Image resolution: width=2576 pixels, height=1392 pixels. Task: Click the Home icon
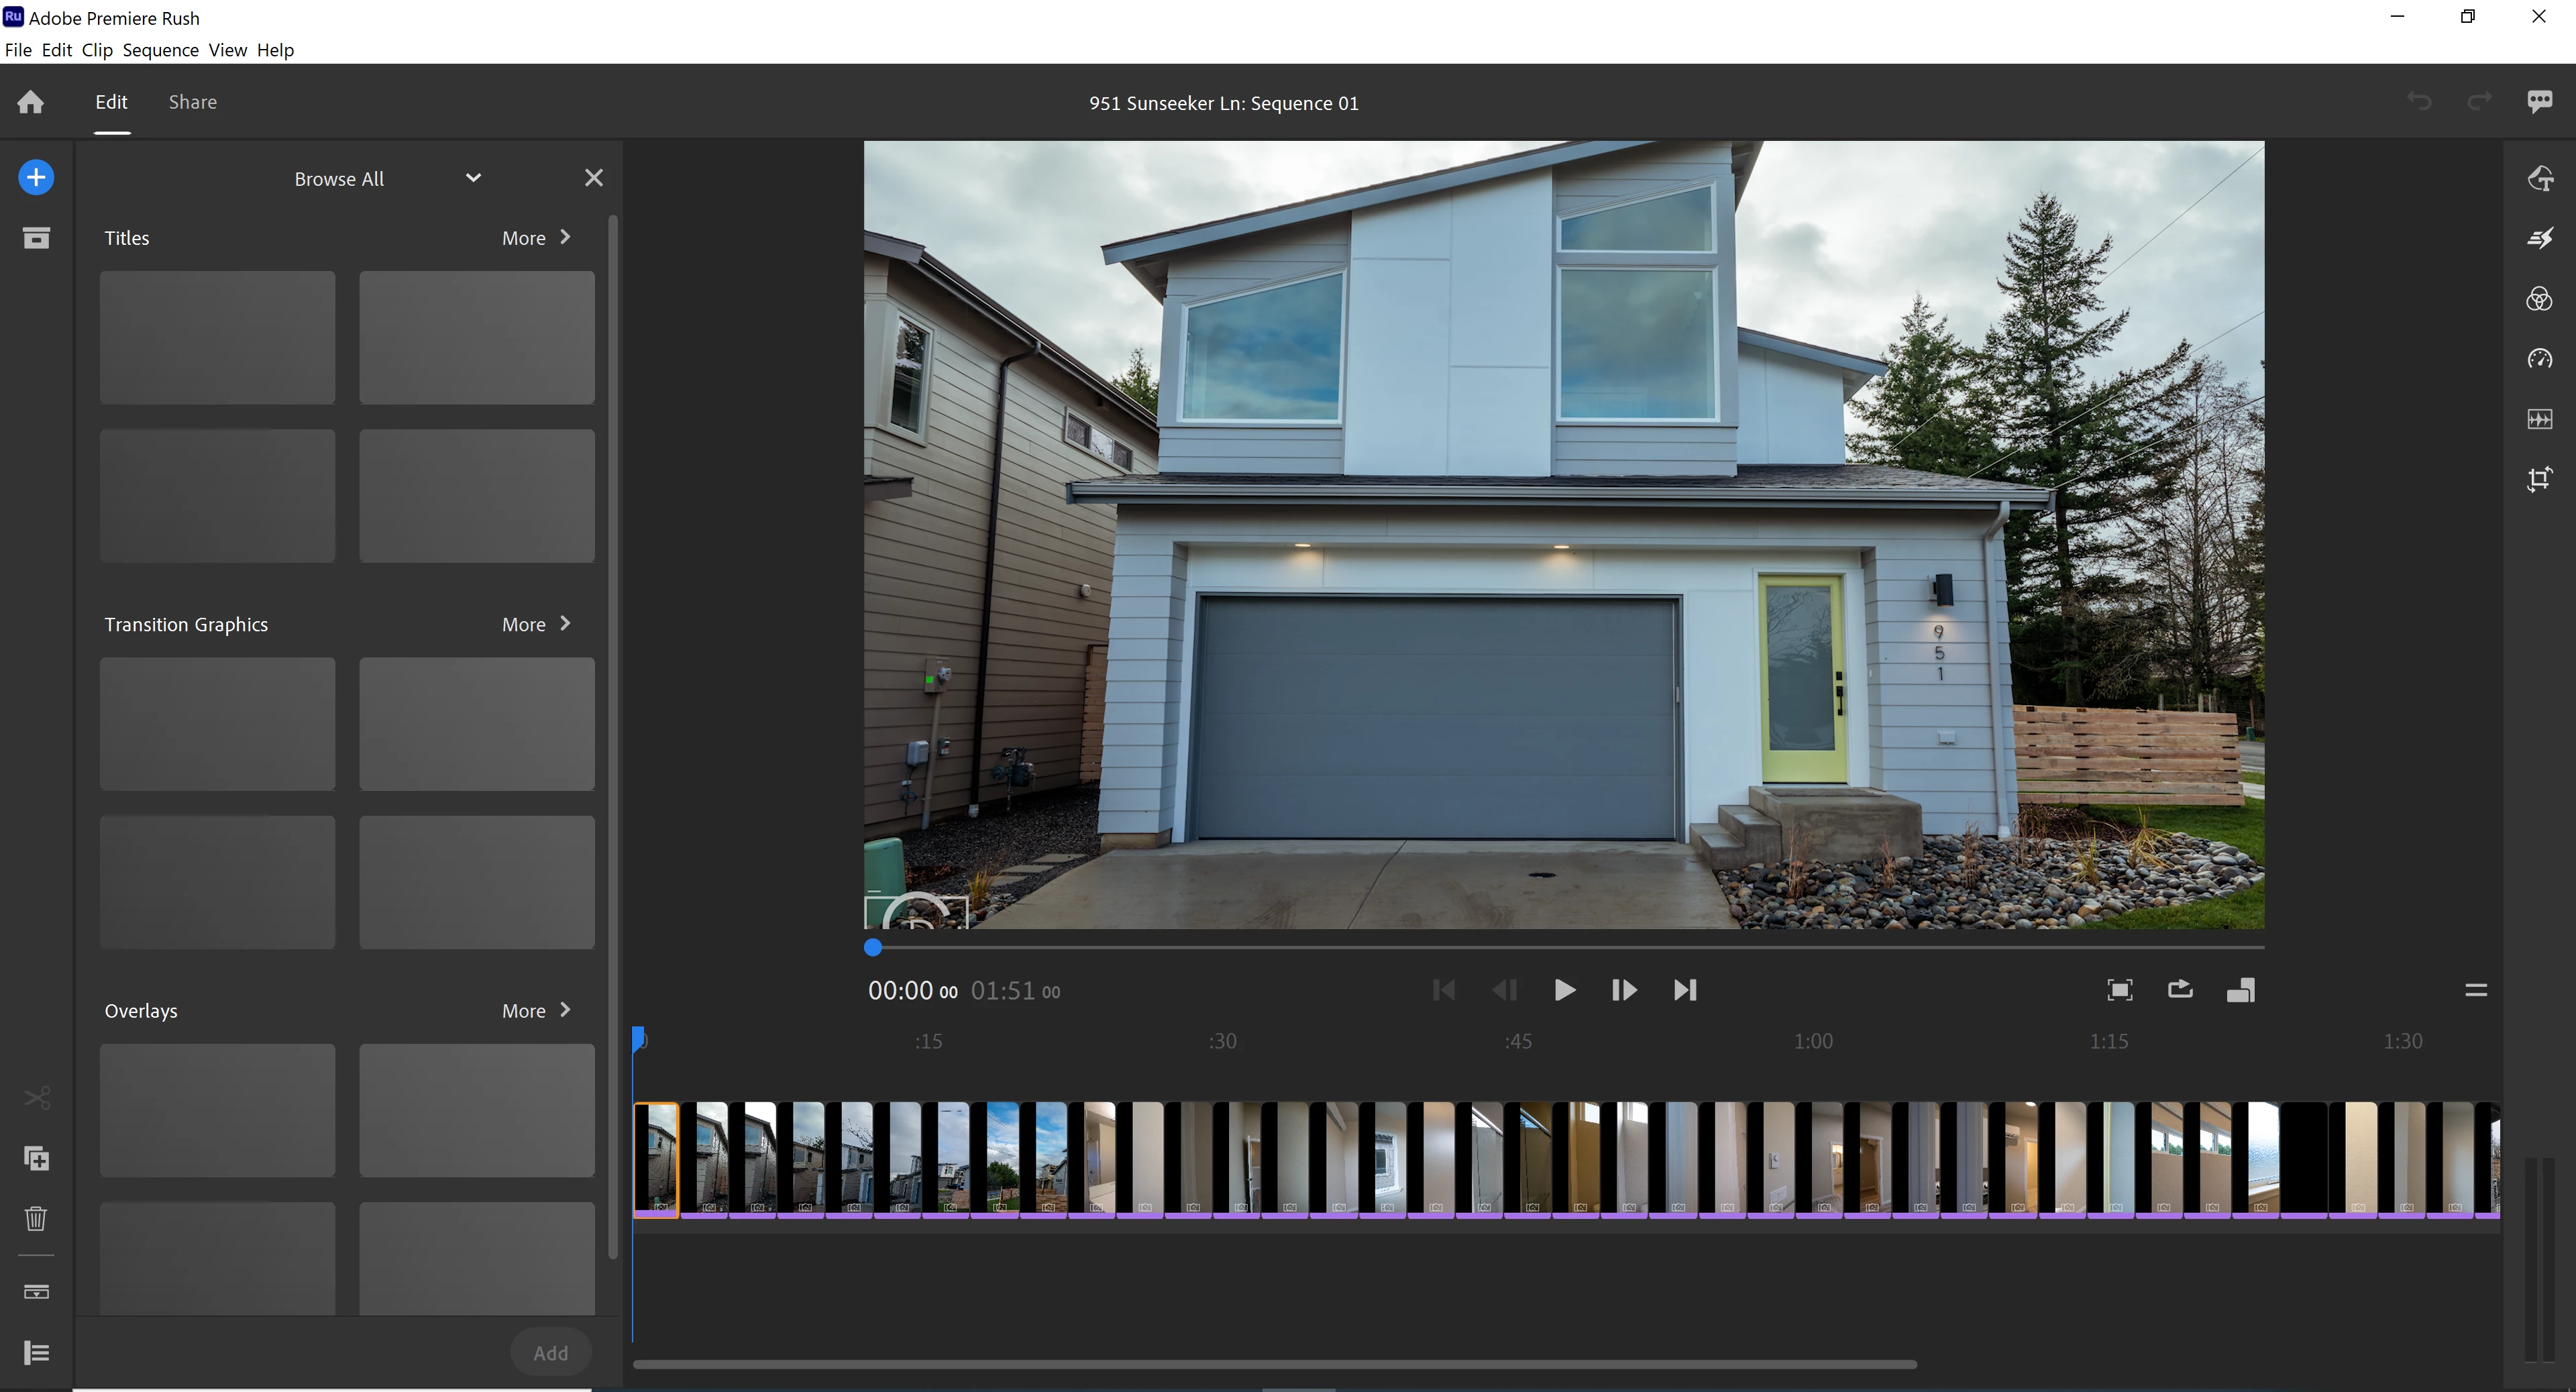[31, 102]
